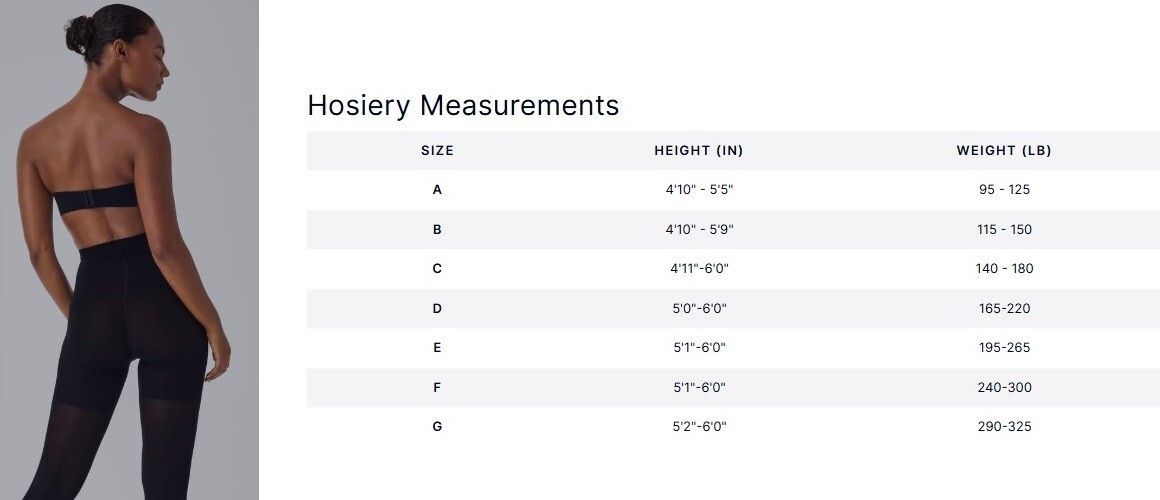1160x500 pixels.
Task: Click the 140 - 180 weight cell
Action: (1004, 269)
